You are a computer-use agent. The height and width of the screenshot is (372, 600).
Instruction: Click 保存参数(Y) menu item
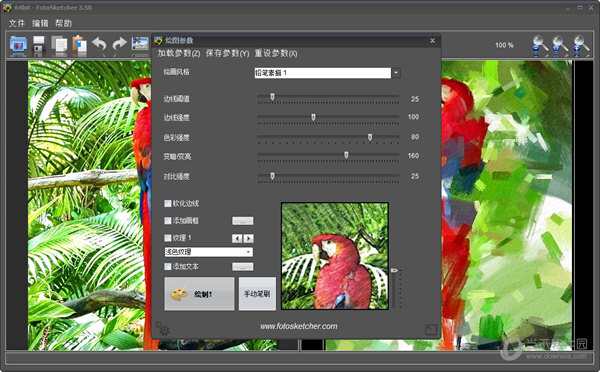pos(227,53)
